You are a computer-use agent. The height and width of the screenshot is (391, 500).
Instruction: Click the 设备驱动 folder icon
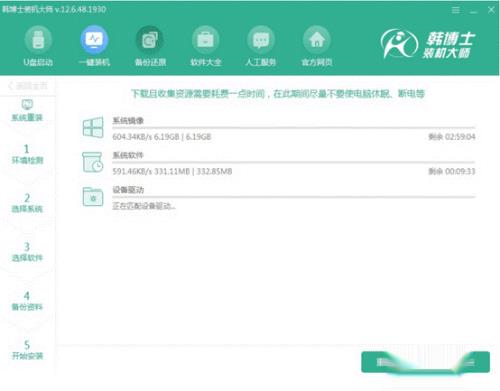(93, 196)
